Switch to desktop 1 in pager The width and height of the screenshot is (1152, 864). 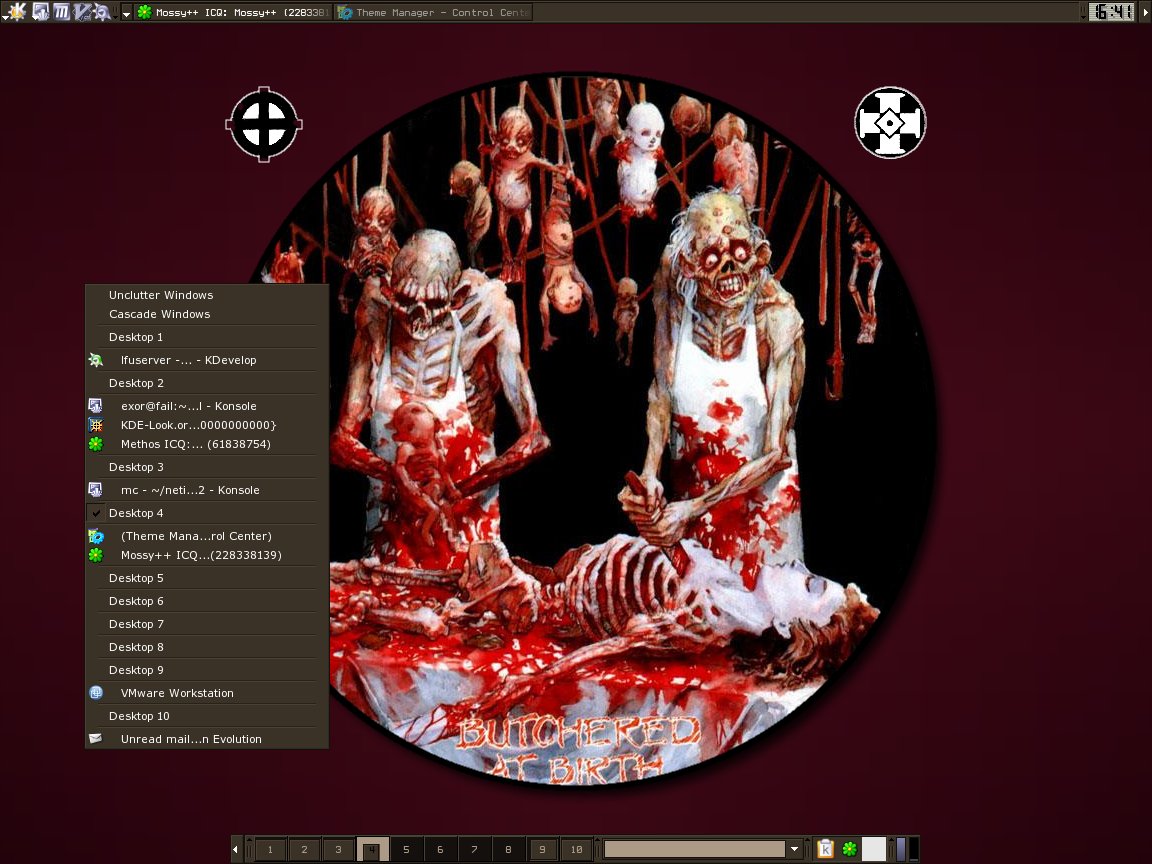pos(270,849)
